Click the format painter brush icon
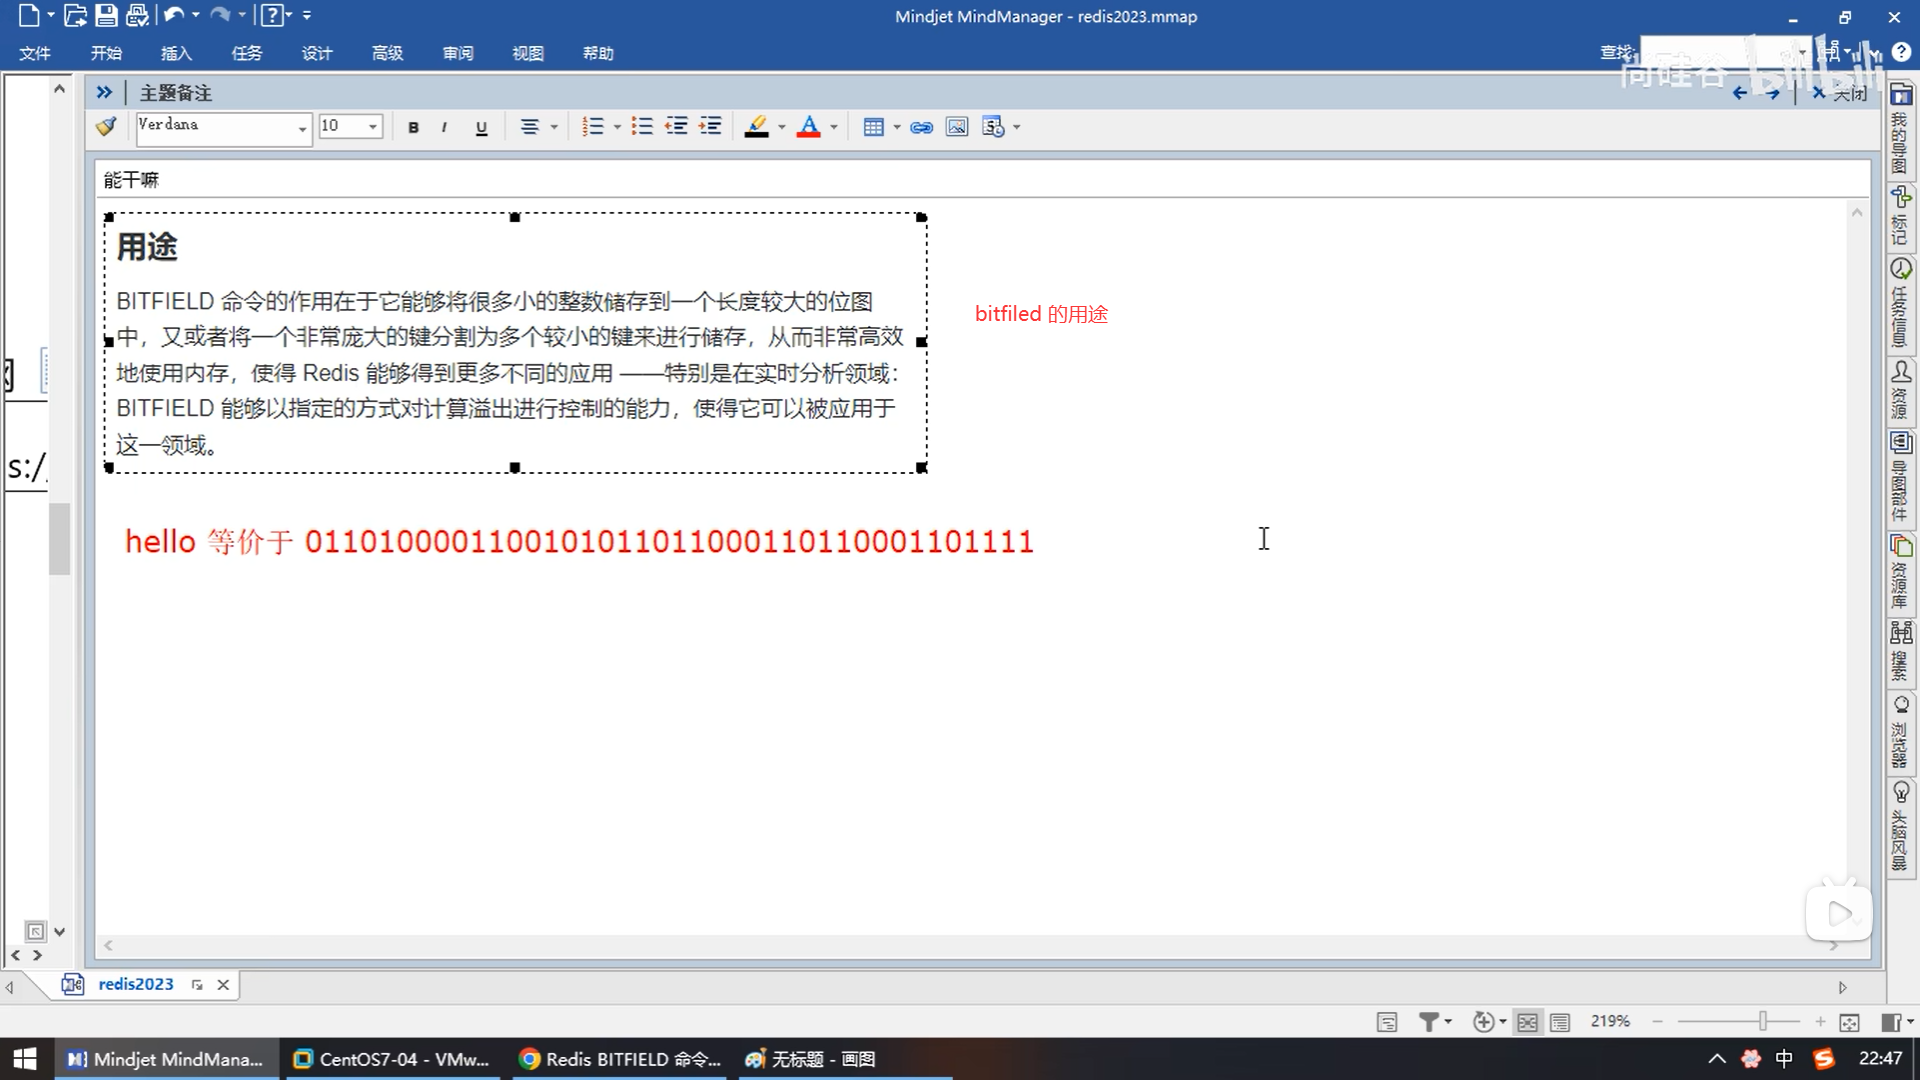The height and width of the screenshot is (1080, 1920). click(106, 127)
